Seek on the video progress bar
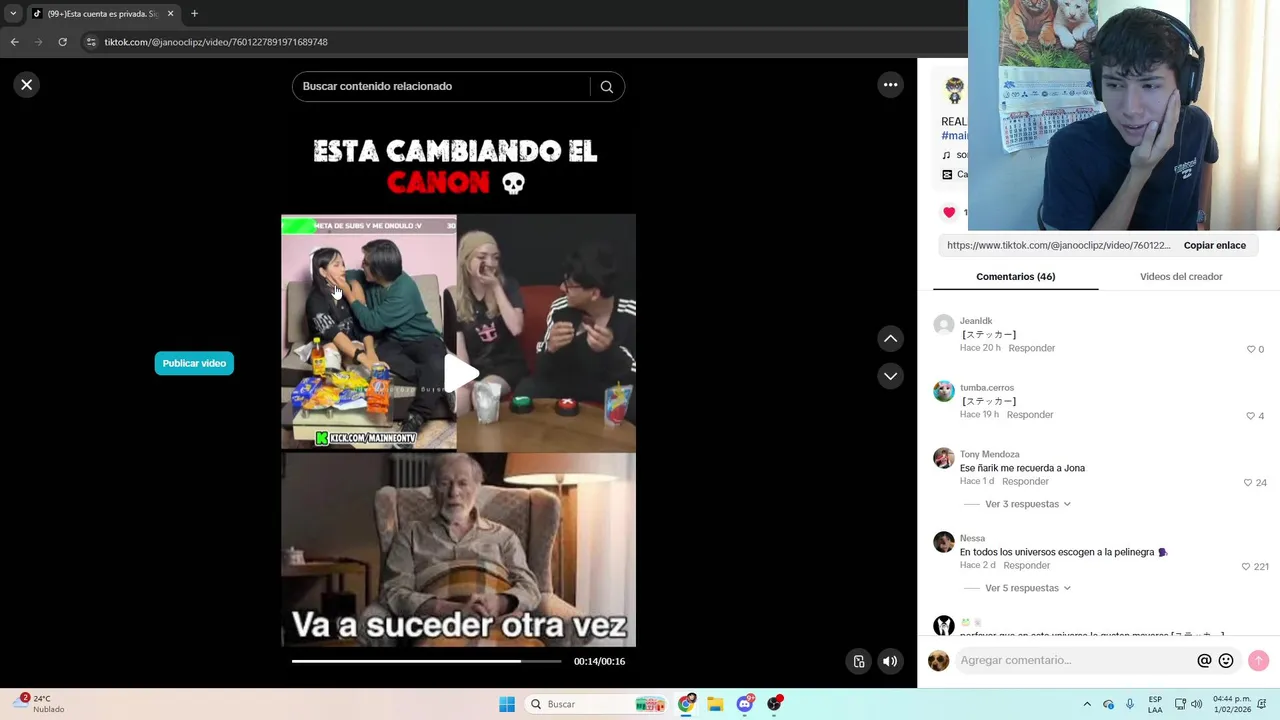Viewport: 1280px width, 720px height. [x=427, y=661]
